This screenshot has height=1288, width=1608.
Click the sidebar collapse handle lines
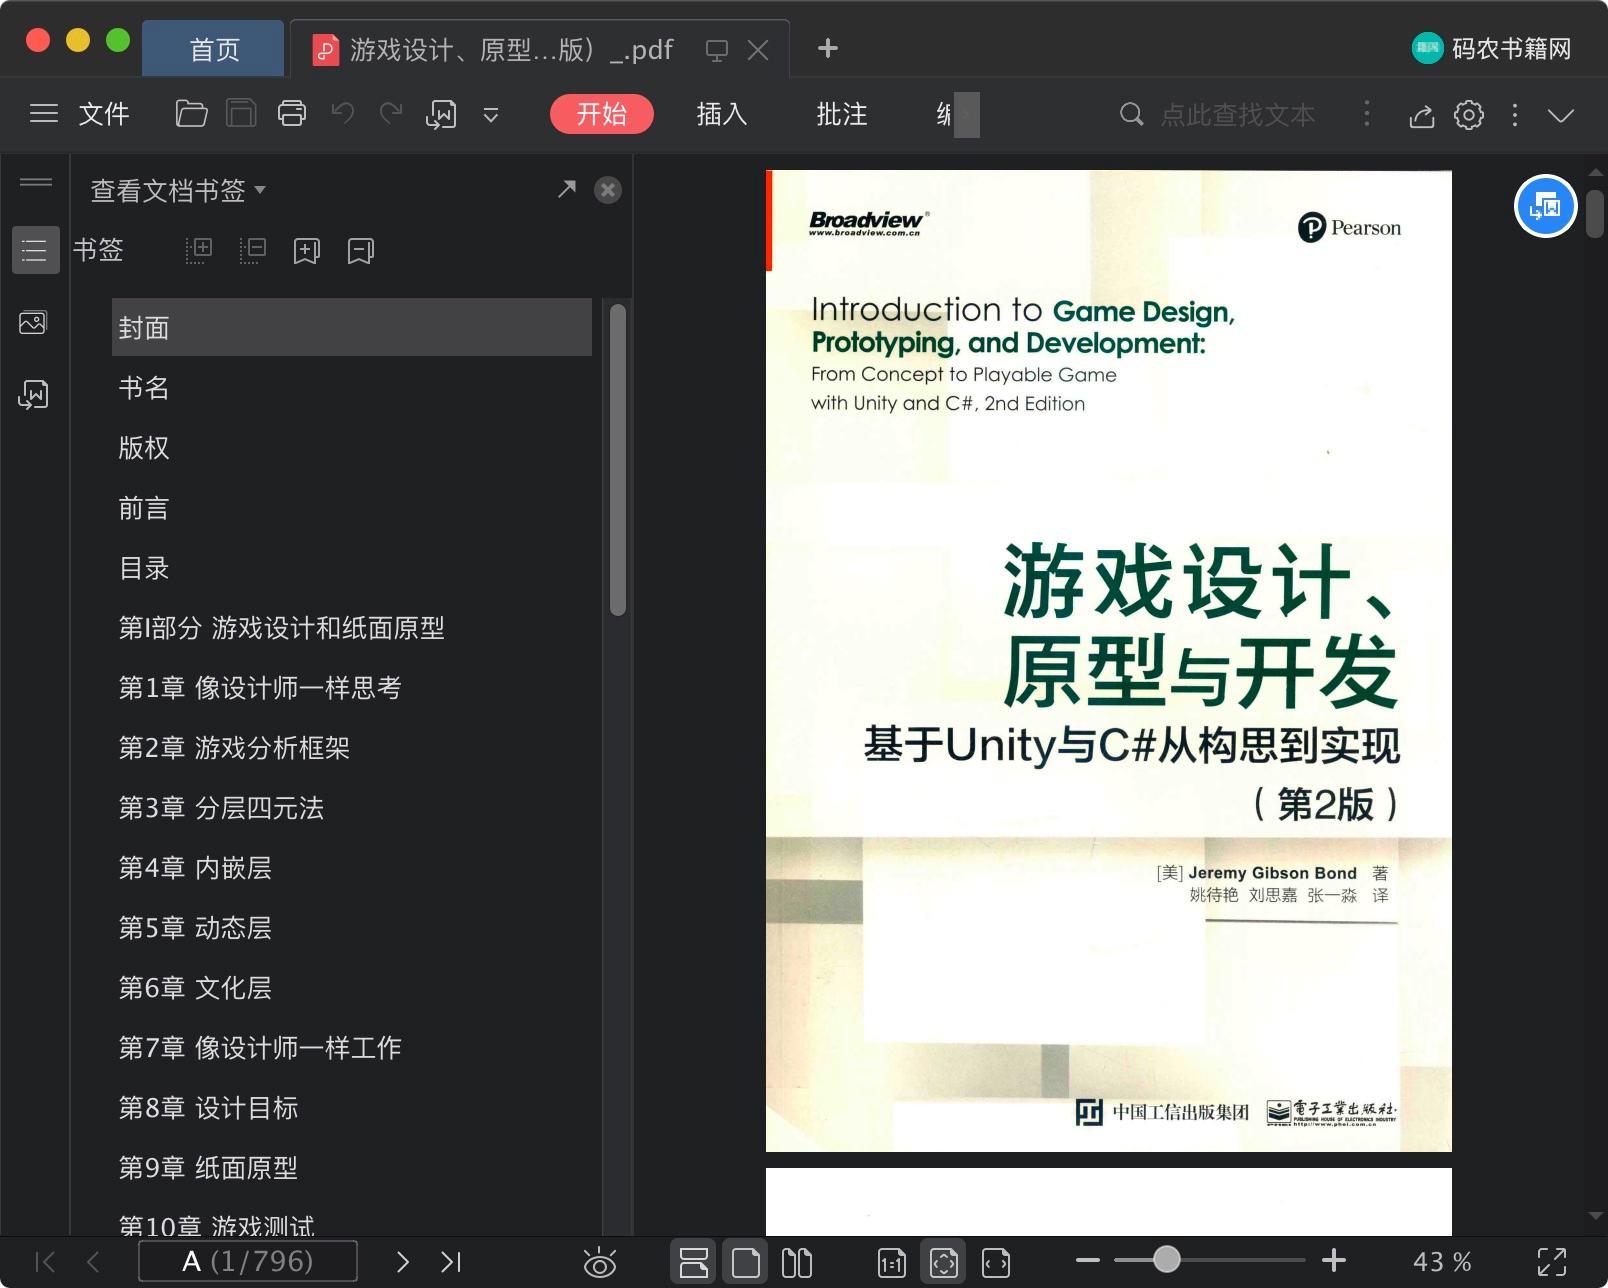click(x=36, y=182)
